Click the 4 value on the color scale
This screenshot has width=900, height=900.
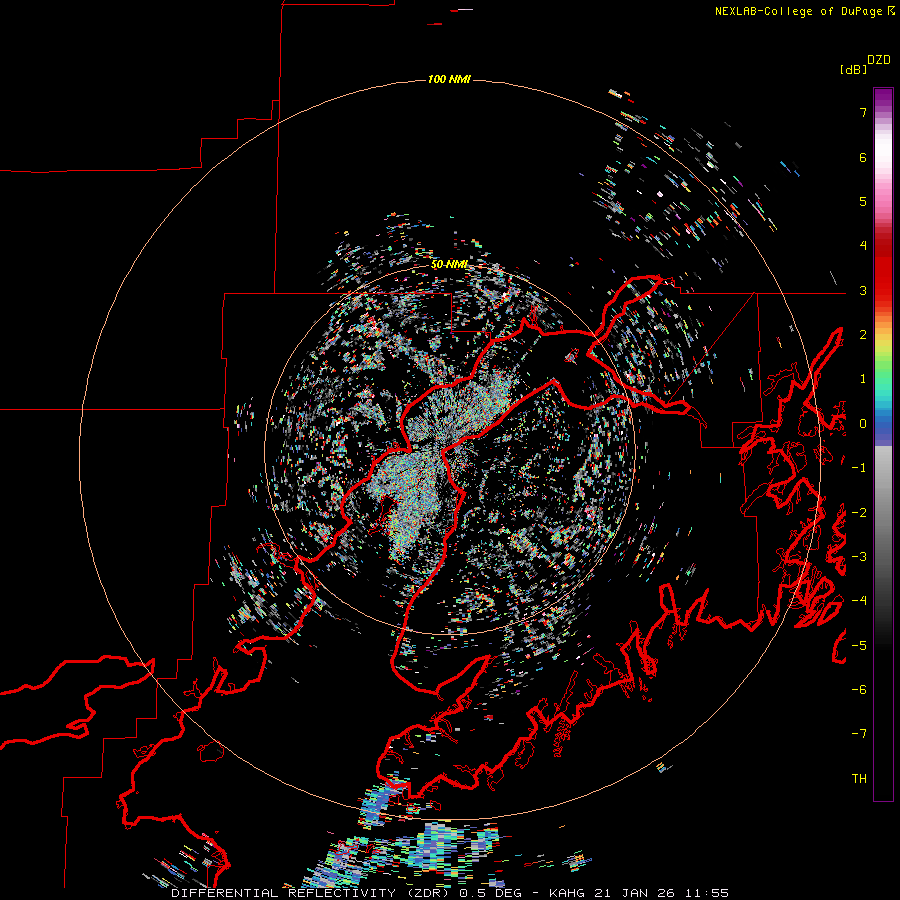coord(863,246)
